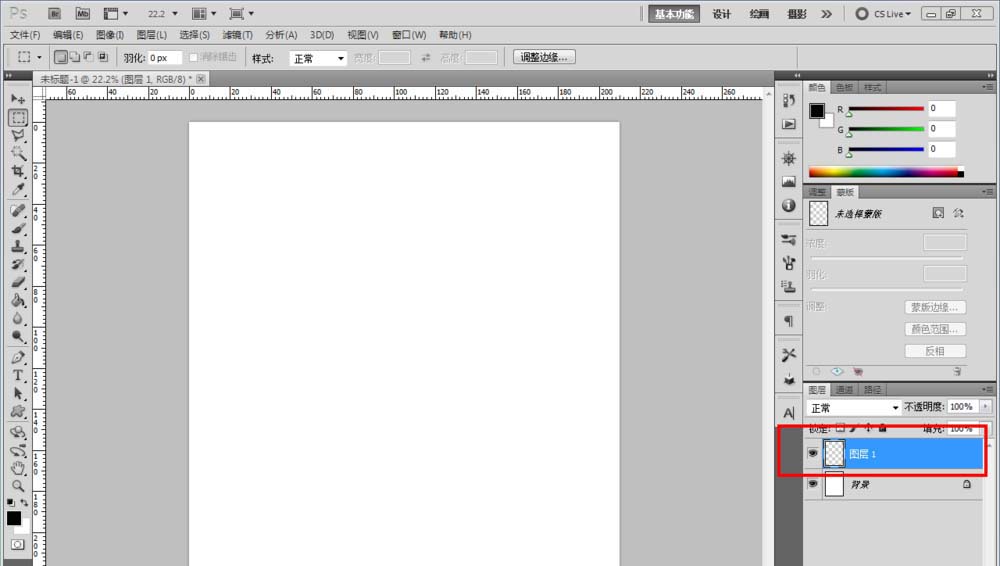Open the marquee tool preset picker arrow
This screenshot has width=1000, height=566.
click(x=39, y=57)
